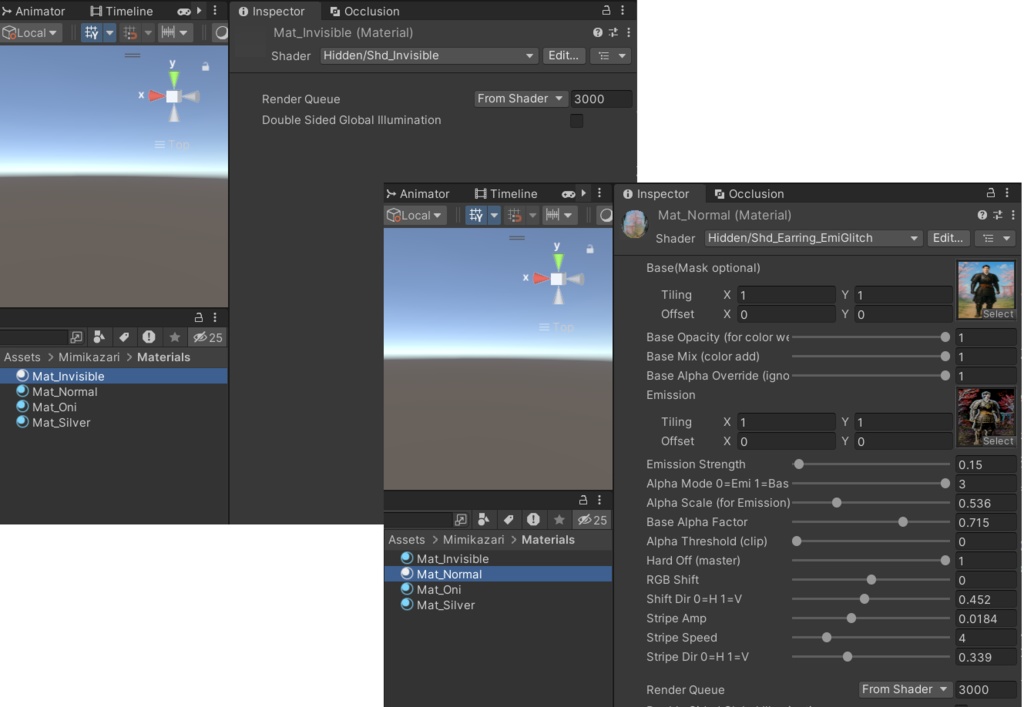Lock the front window Inspector
Image resolution: width=1024 pixels, height=707 pixels.
991,193
